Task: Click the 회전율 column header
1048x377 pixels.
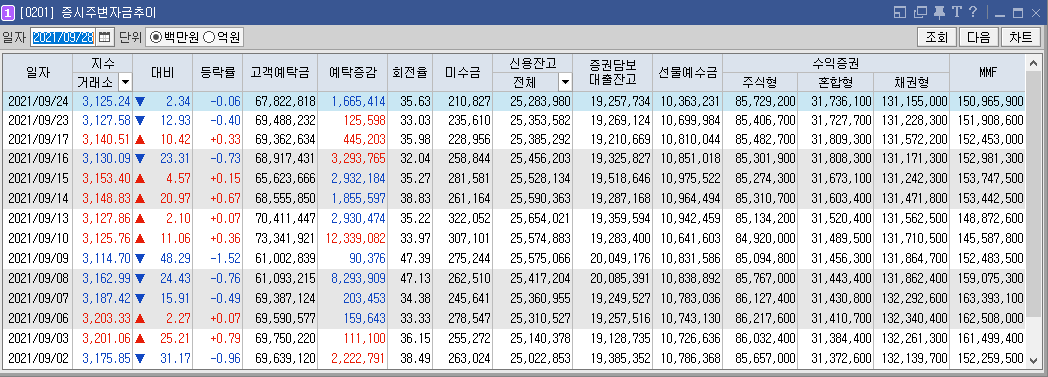Action: click(x=410, y=72)
